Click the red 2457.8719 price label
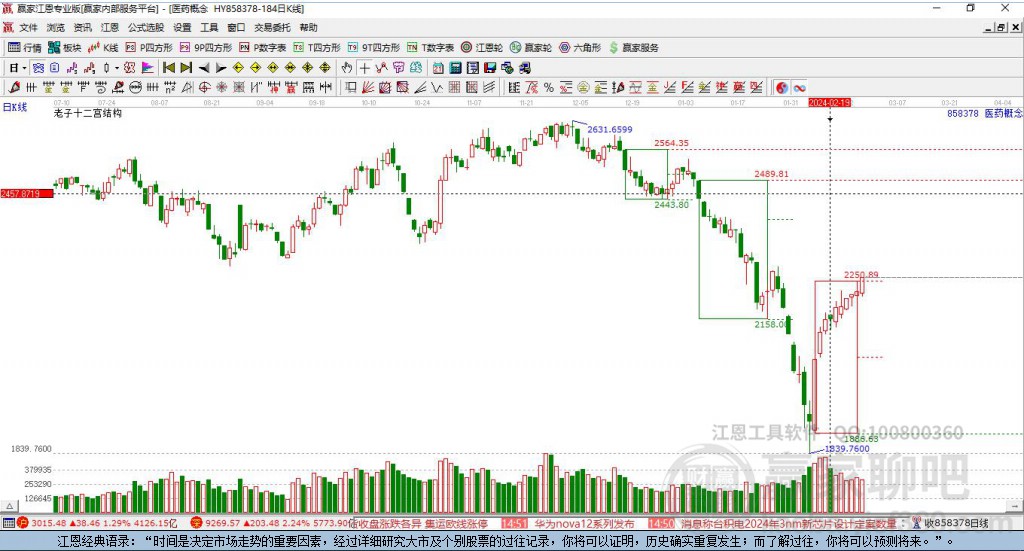 click(27, 194)
